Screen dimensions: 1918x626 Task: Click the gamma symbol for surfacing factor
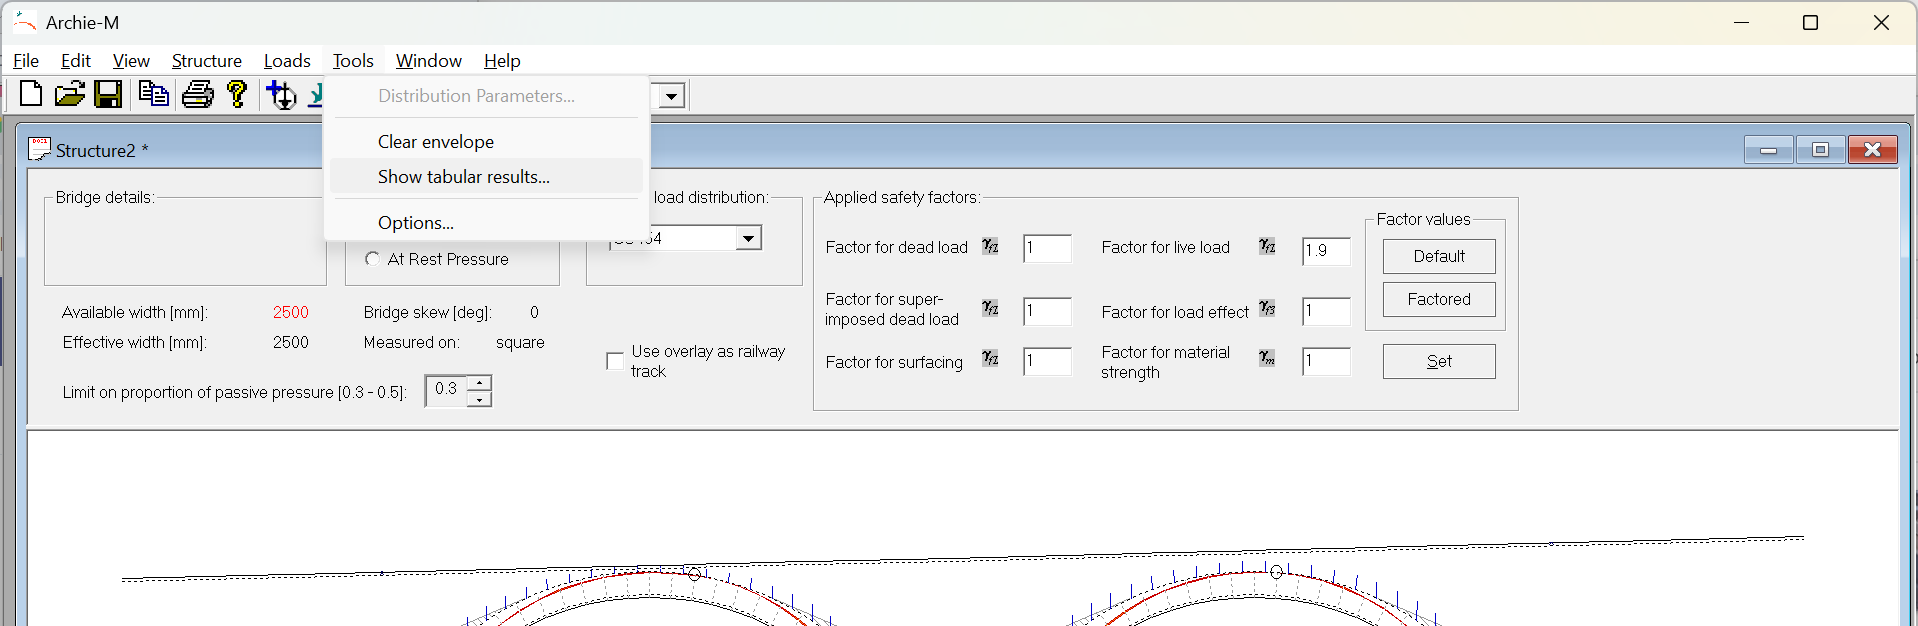(990, 358)
